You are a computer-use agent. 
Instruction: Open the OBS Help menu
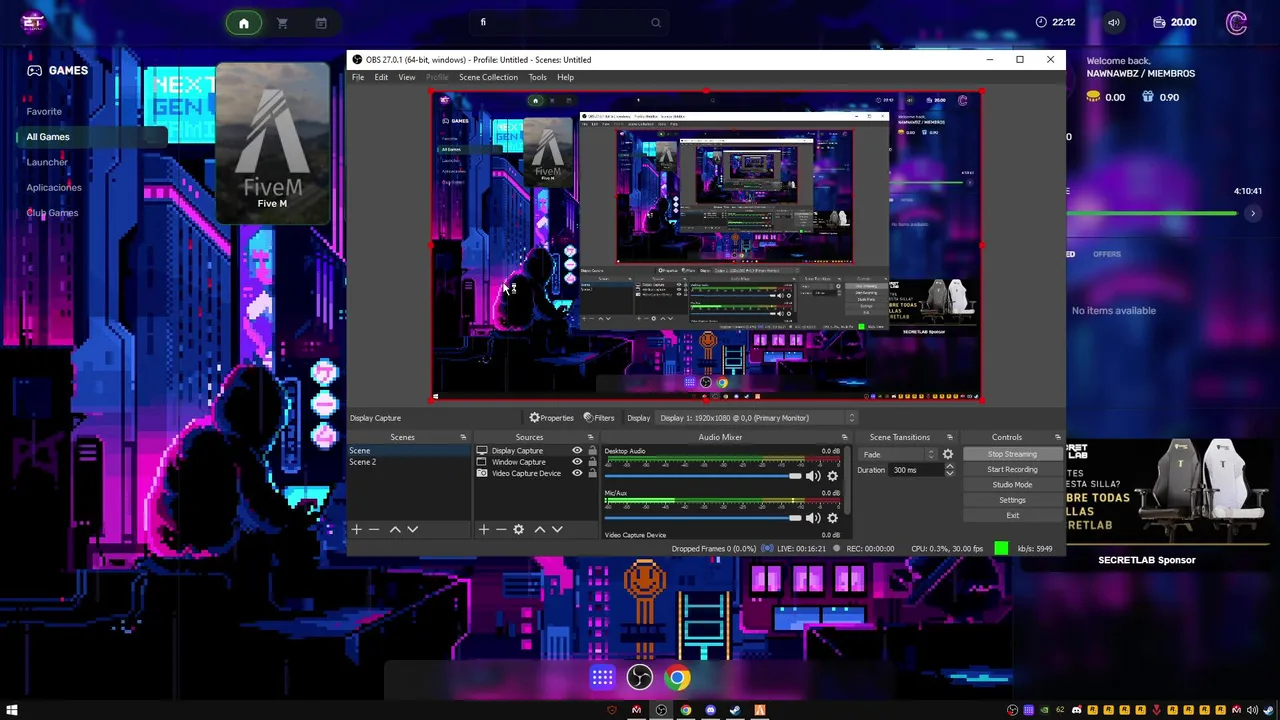pyautogui.click(x=565, y=77)
